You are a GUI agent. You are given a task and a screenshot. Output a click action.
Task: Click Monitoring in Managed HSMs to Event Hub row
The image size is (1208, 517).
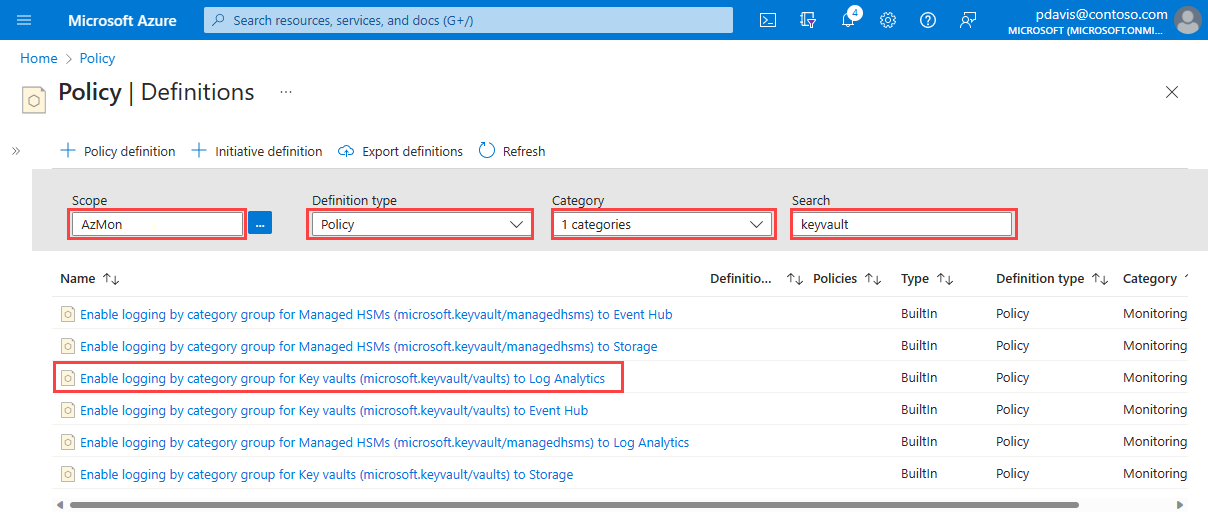[x=1155, y=313]
